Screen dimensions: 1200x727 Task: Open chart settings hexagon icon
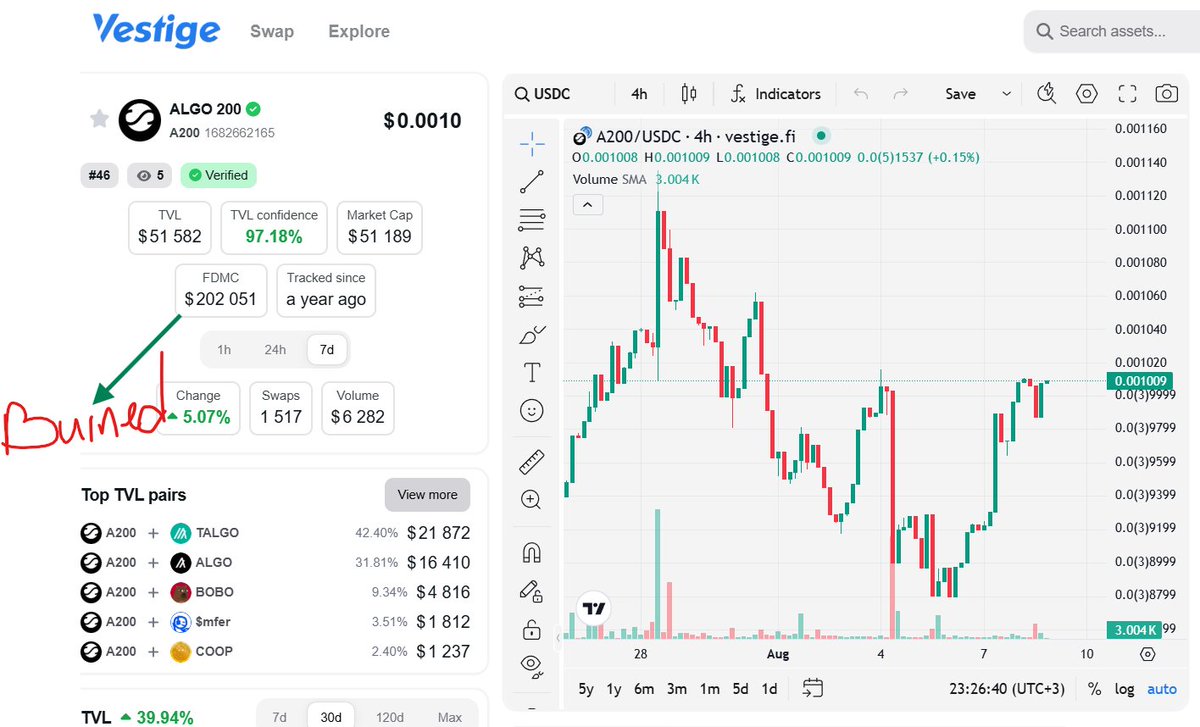1087,94
